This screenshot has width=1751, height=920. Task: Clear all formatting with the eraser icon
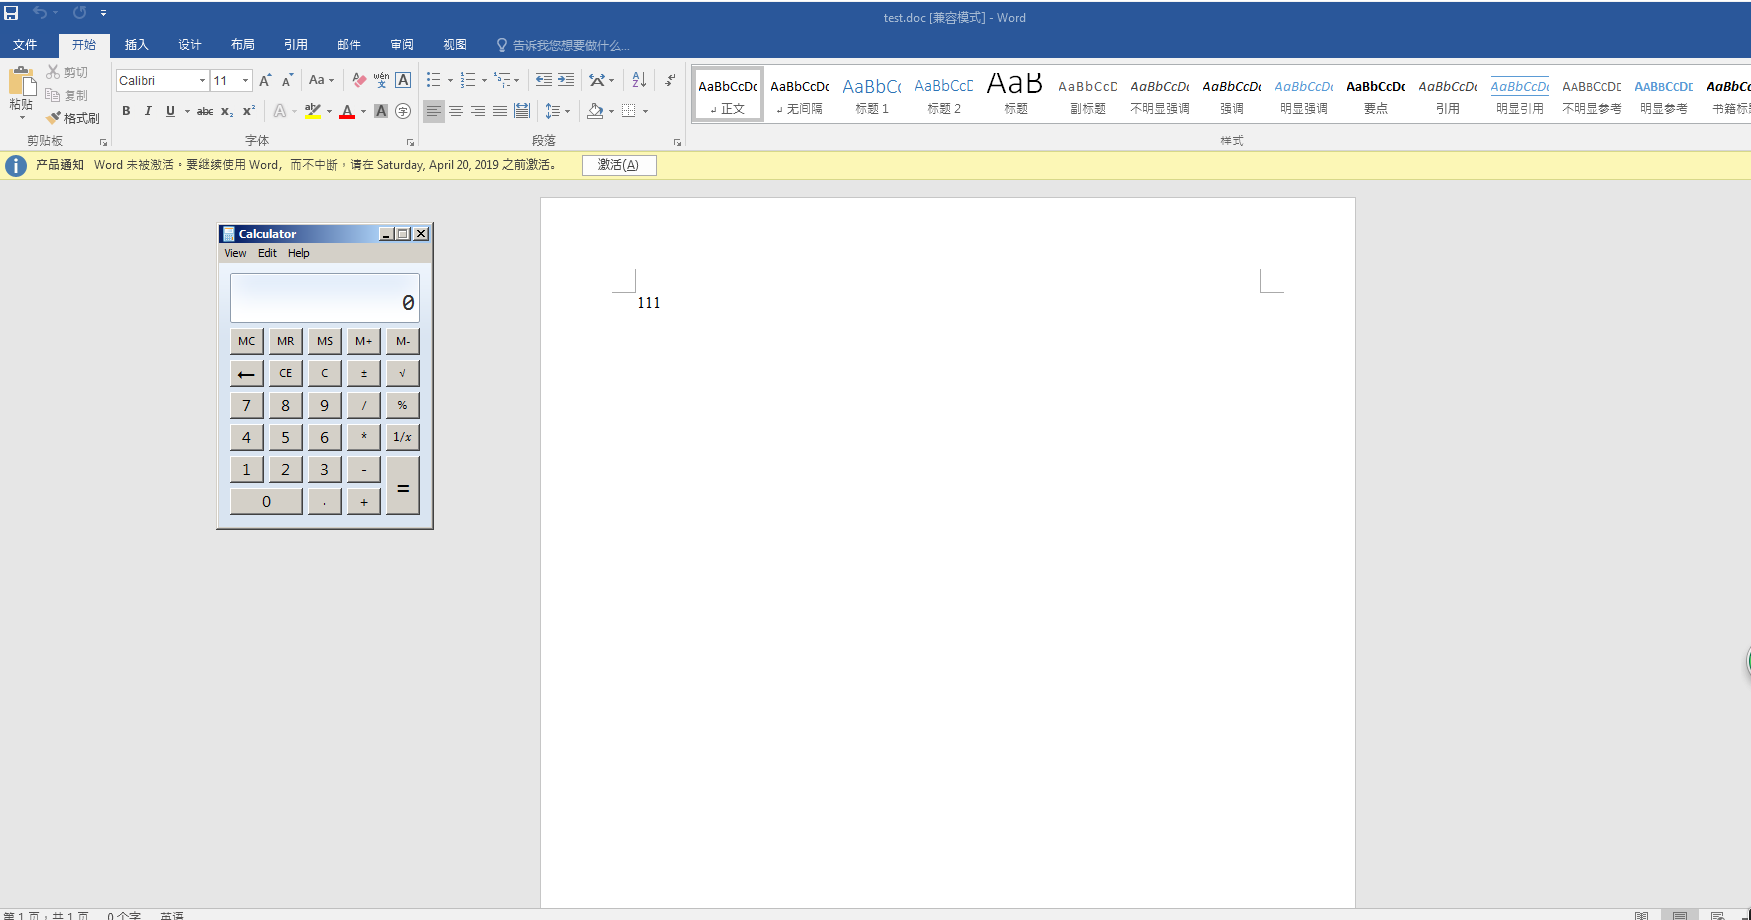pos(359,80)
